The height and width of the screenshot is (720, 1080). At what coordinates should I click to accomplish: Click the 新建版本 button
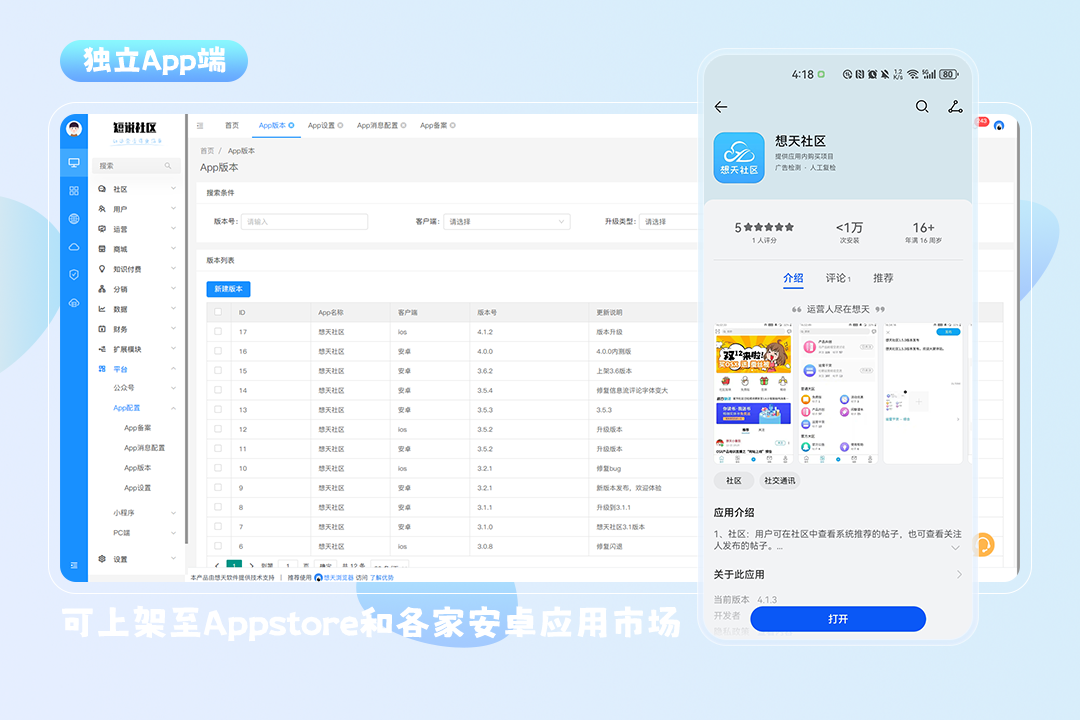(228, 289)
